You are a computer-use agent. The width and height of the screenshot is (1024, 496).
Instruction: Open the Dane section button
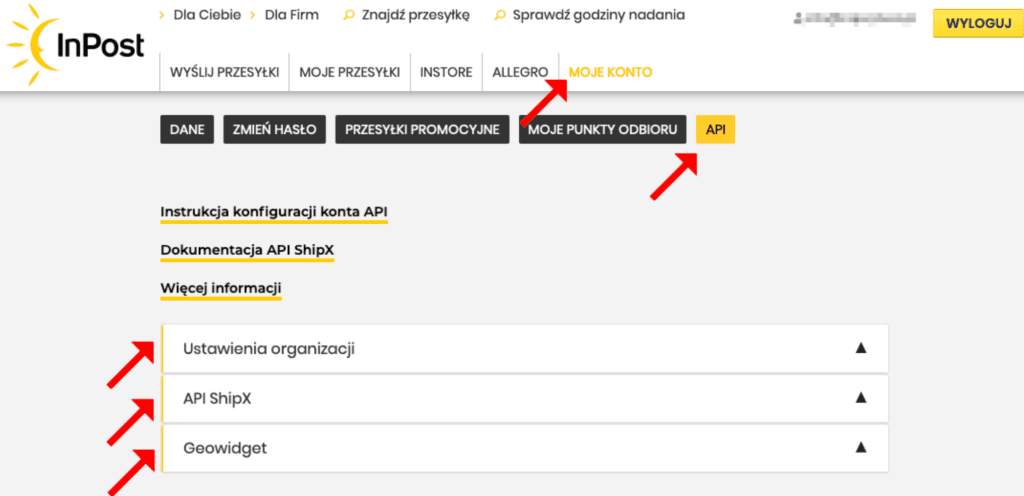(187, 130)
